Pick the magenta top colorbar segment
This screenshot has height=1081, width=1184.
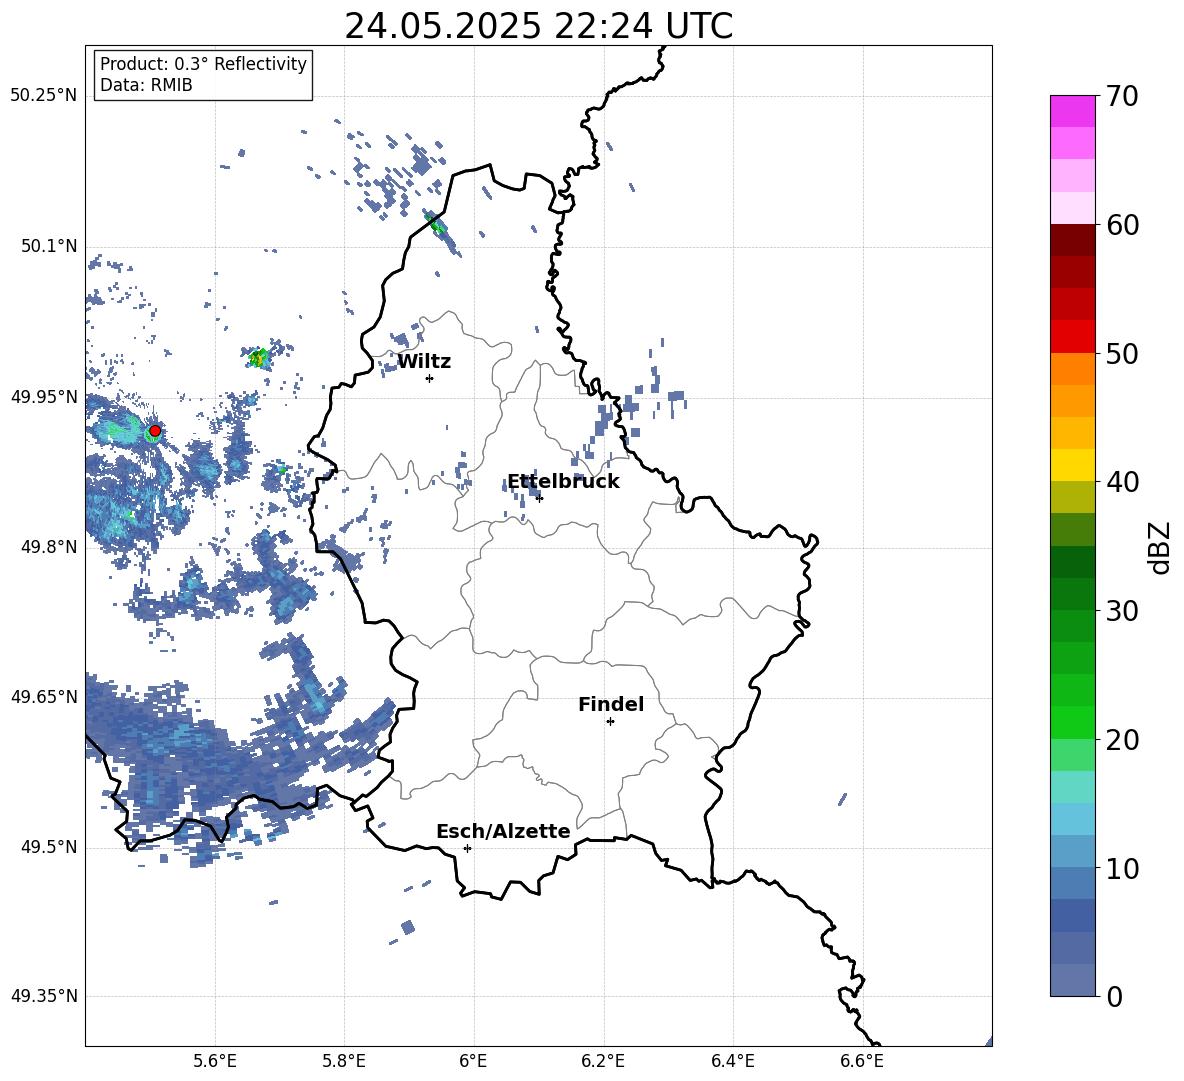pos(1072,111)
